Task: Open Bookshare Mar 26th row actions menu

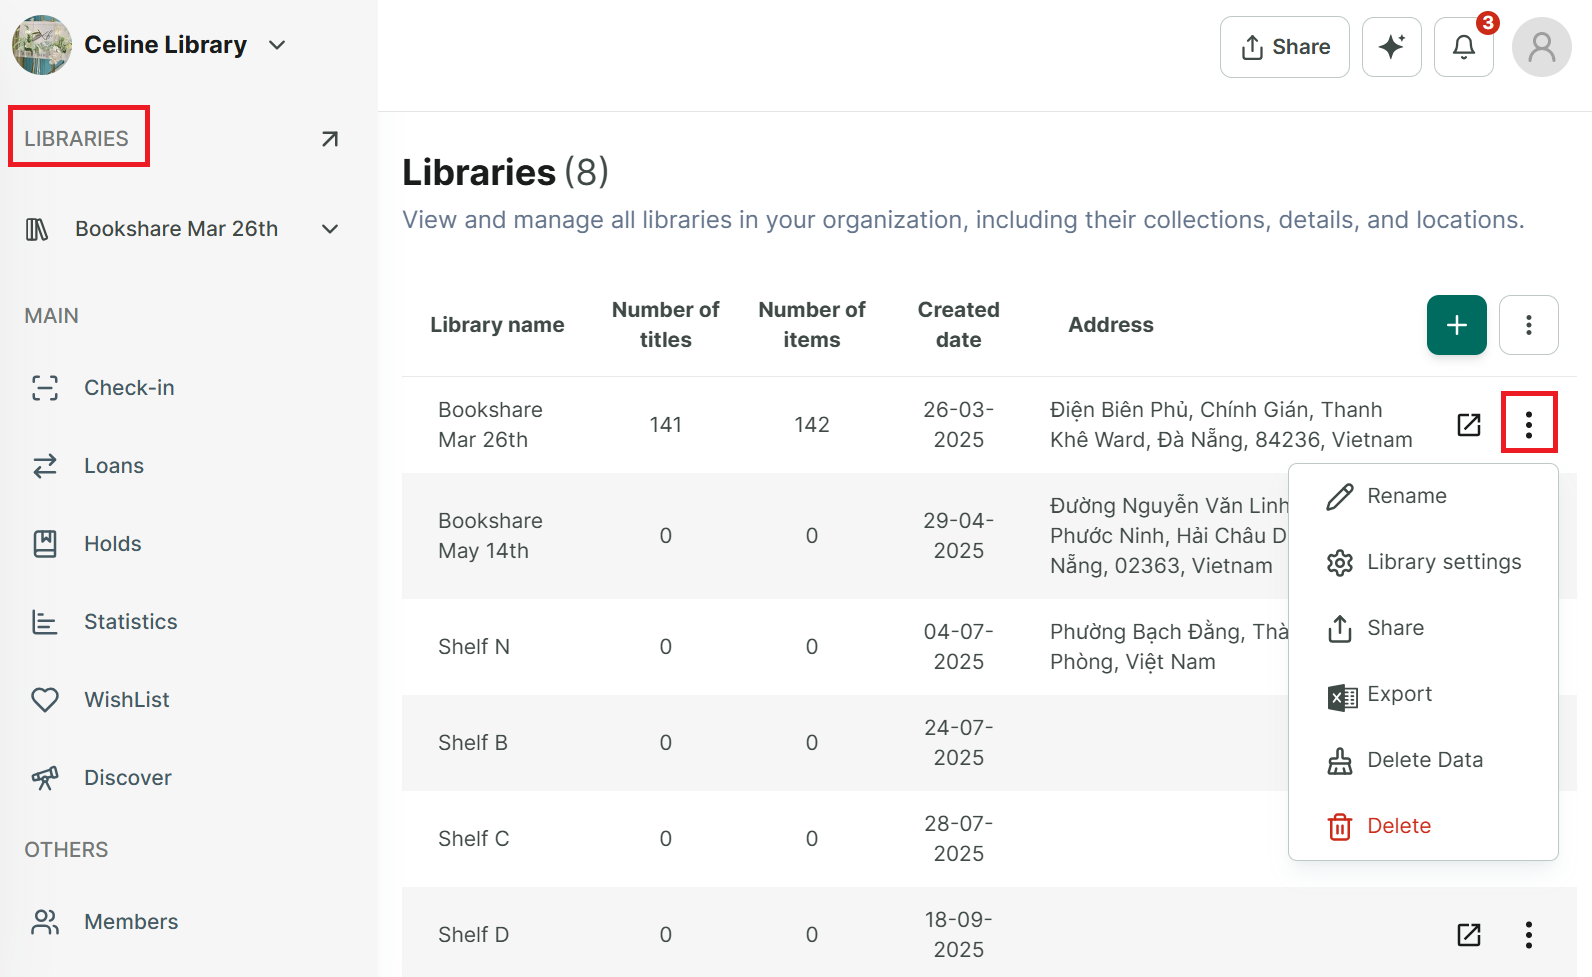Action: pos(1528,425)
